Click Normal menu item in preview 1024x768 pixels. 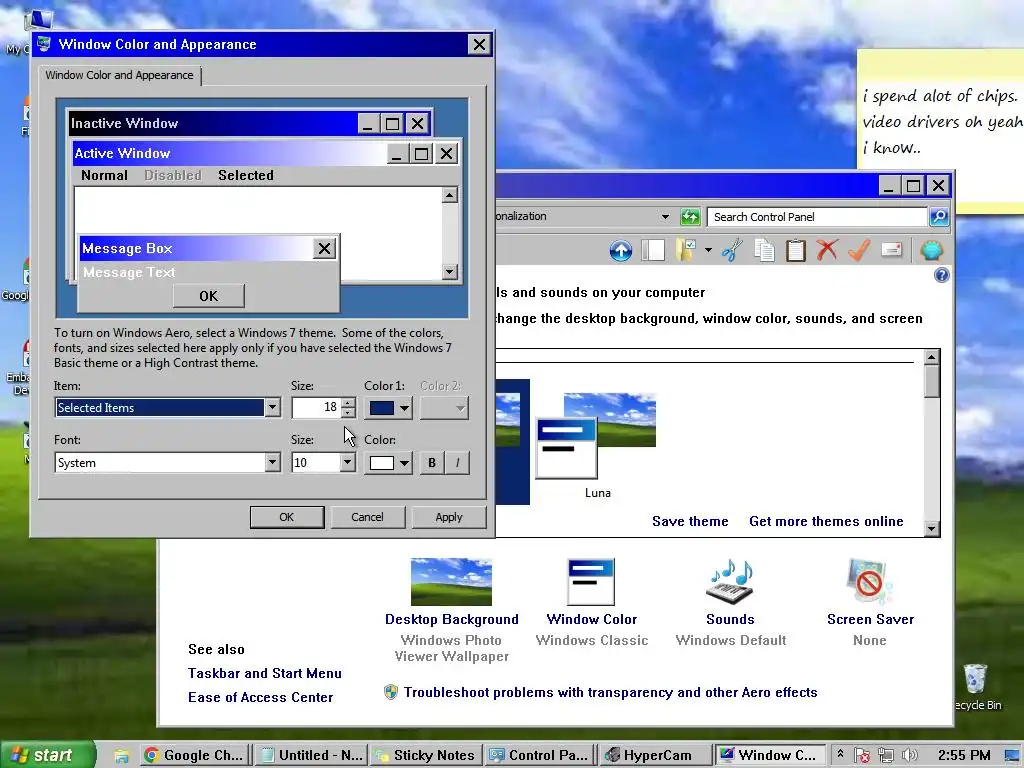(104, 175)
